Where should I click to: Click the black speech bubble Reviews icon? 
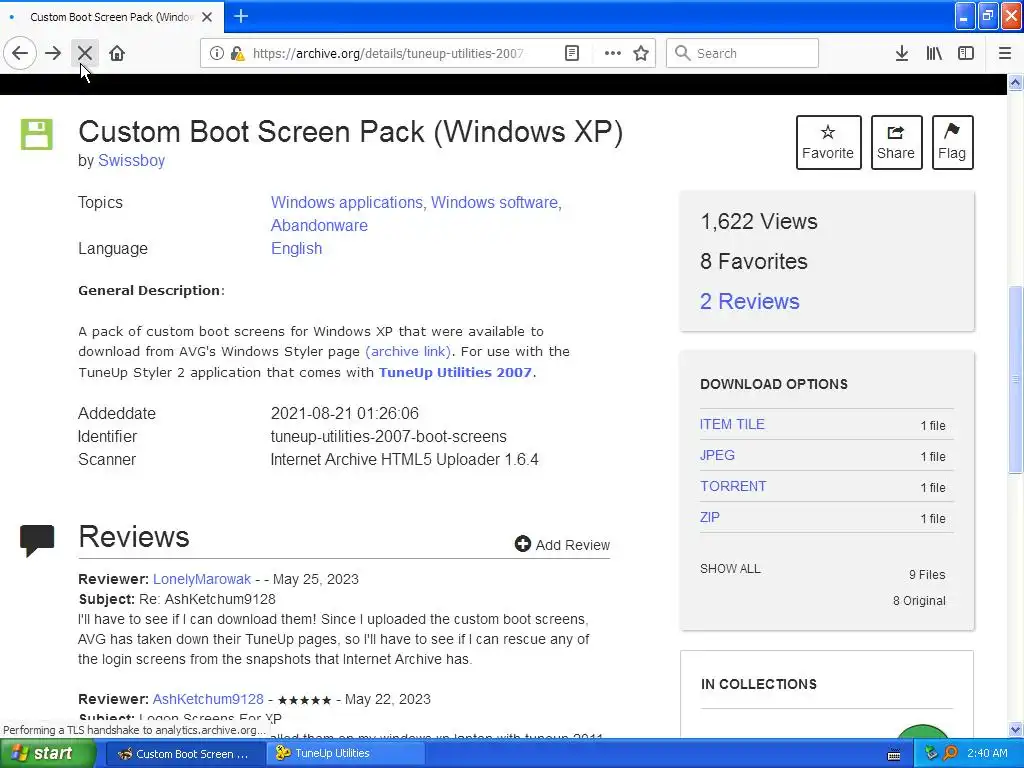tap(37, 540)
